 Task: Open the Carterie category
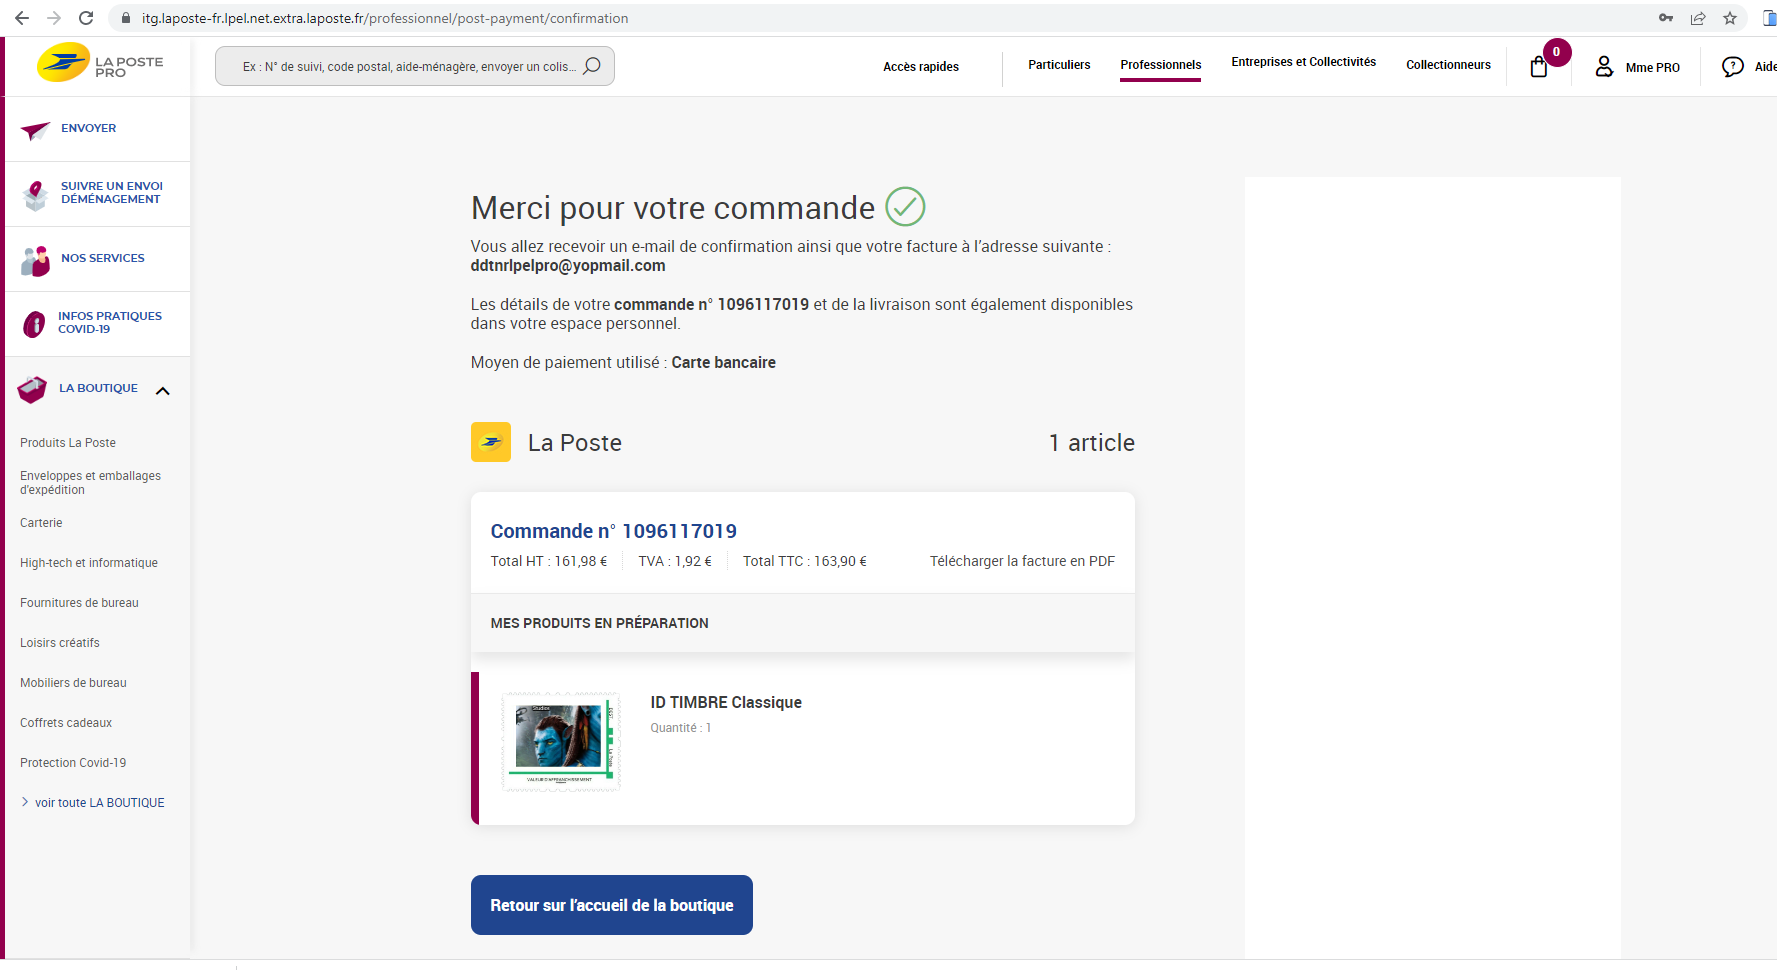click(41, 523)
